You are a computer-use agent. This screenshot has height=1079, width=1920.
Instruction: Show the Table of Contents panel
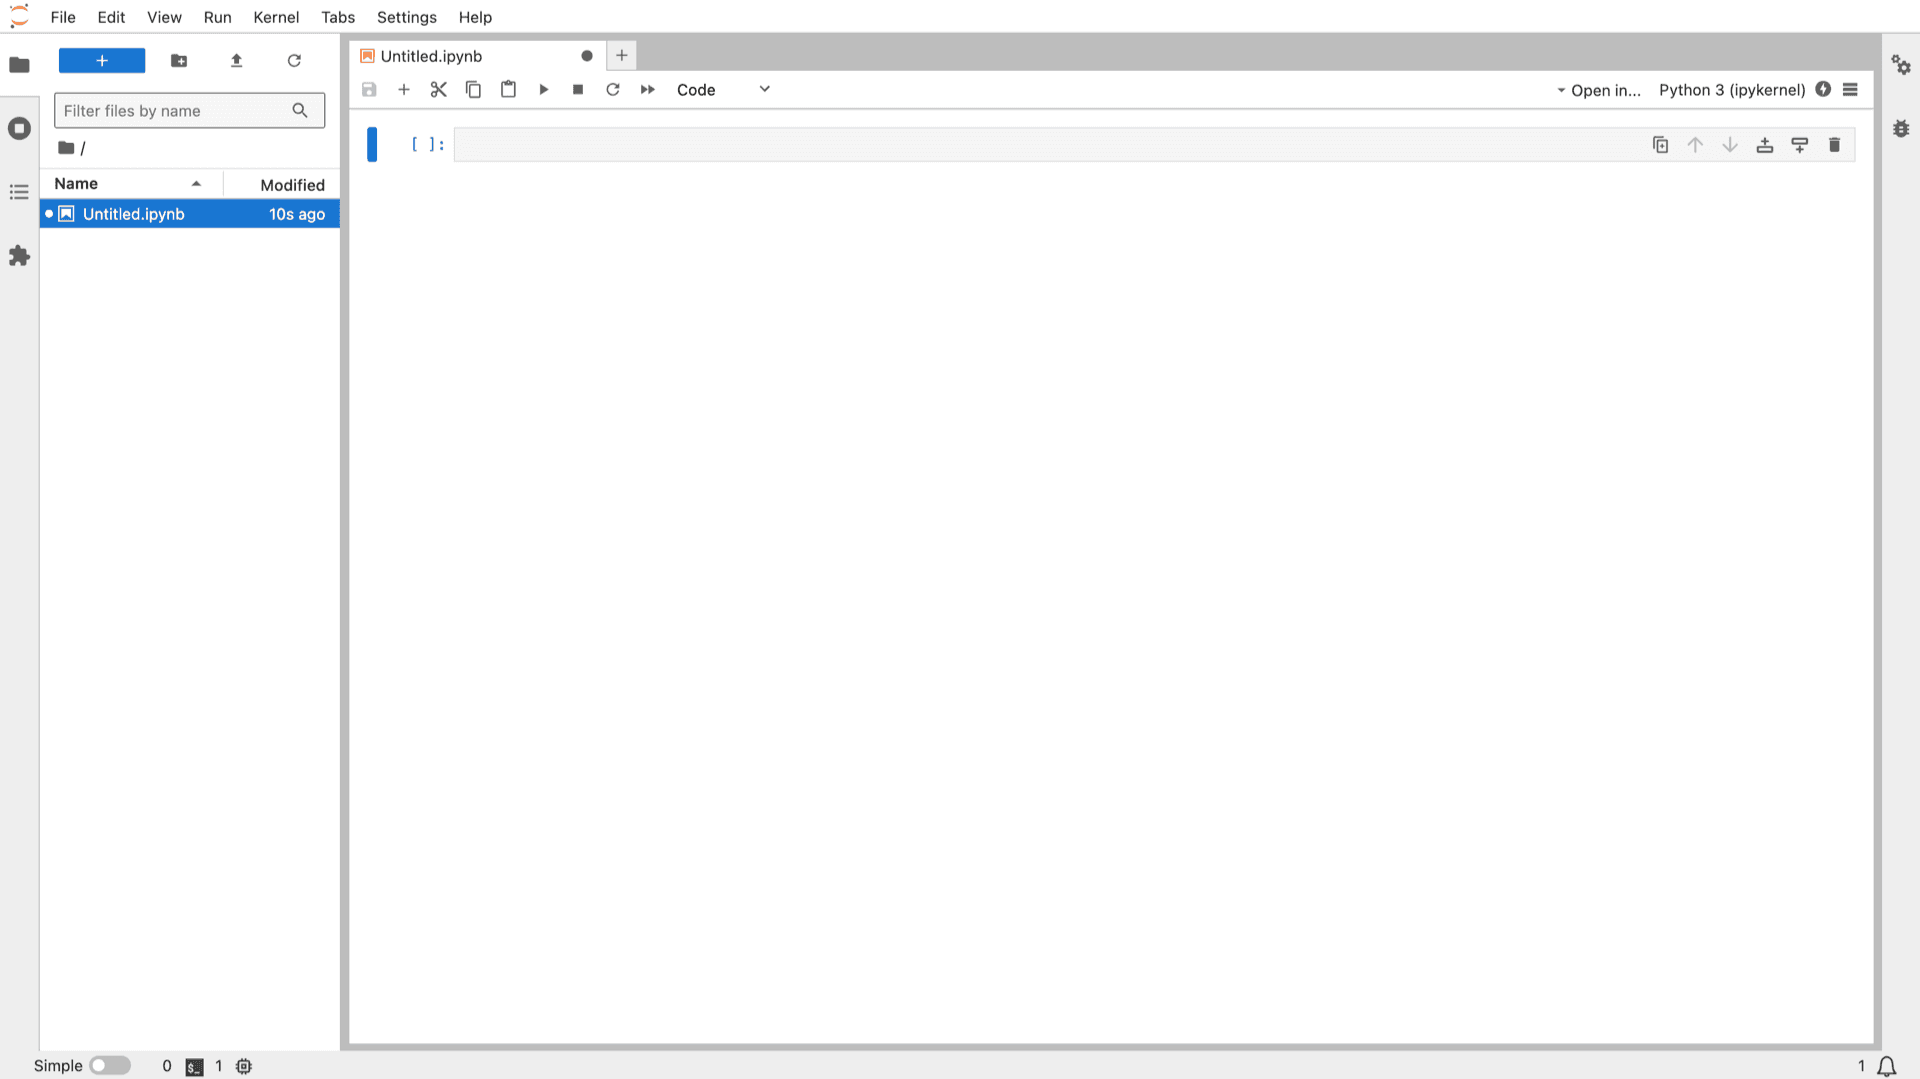(x=19, y=192)
